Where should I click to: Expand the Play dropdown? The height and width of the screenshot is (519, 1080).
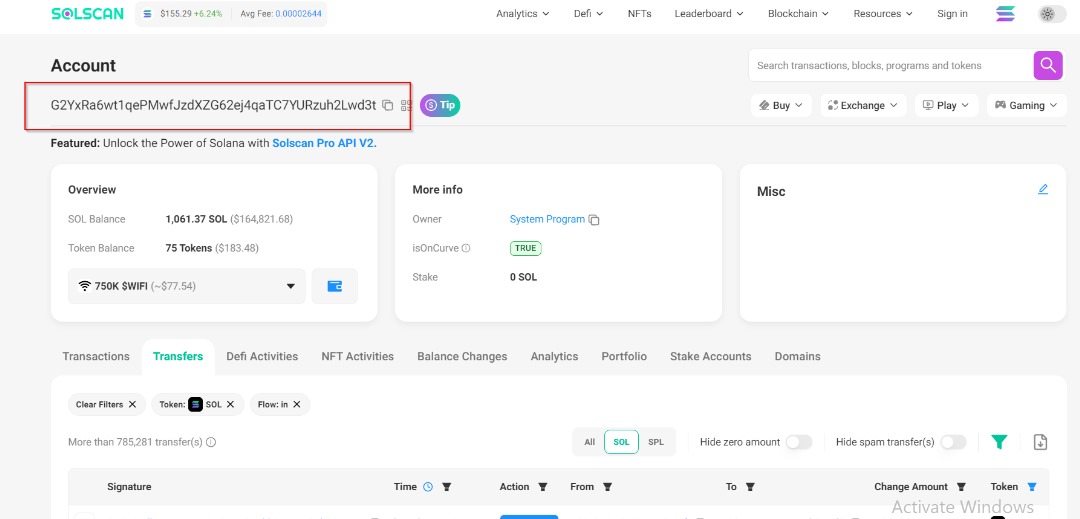[946, 105]
